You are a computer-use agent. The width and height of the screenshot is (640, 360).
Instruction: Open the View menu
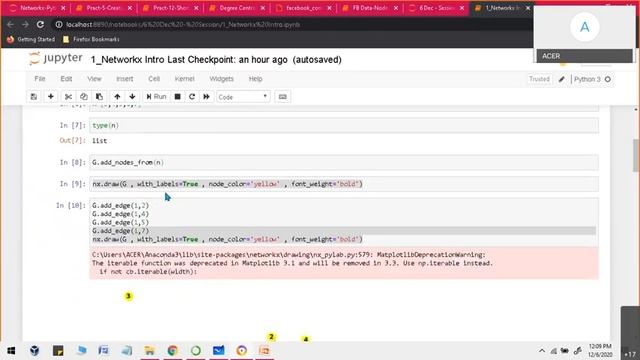click(94, 79)
